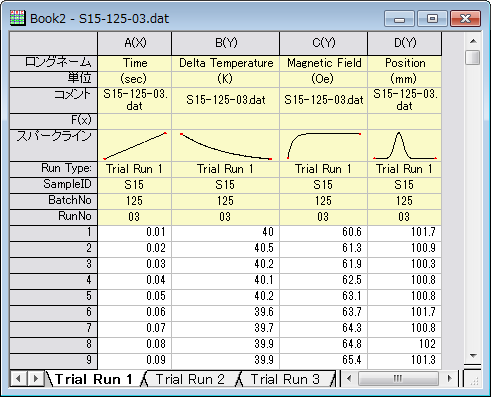Click cell value 65.4 in column C

pos(323,361)
